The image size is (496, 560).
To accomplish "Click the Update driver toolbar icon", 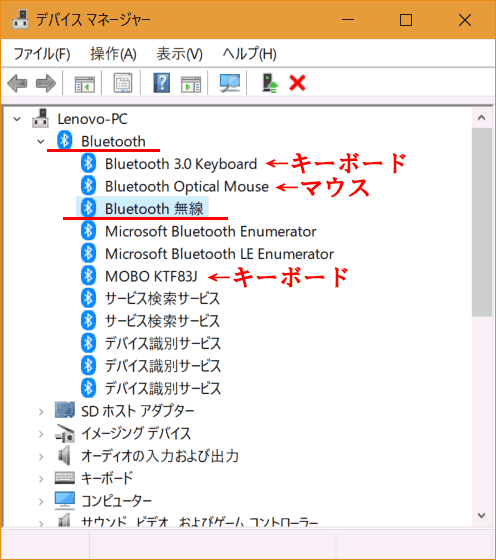I will (270, 83).
